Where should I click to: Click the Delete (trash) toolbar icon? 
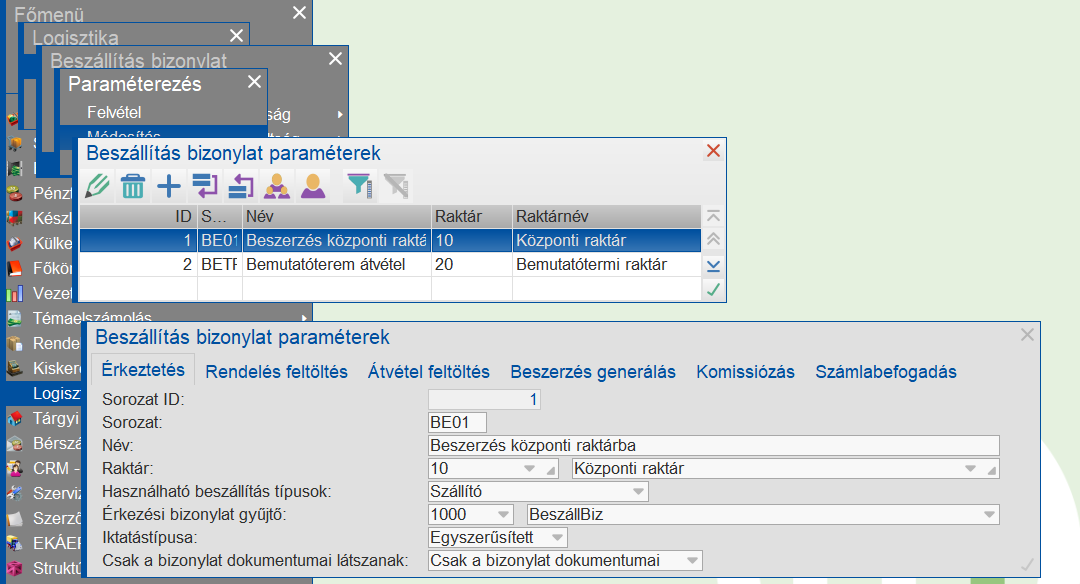point(133,186)
